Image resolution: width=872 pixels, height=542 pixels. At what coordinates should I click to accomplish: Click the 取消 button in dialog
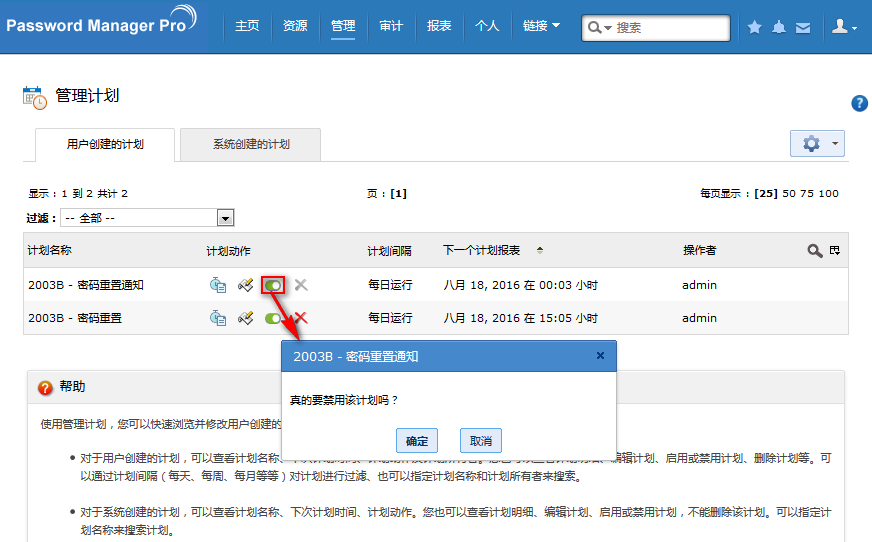480,441
